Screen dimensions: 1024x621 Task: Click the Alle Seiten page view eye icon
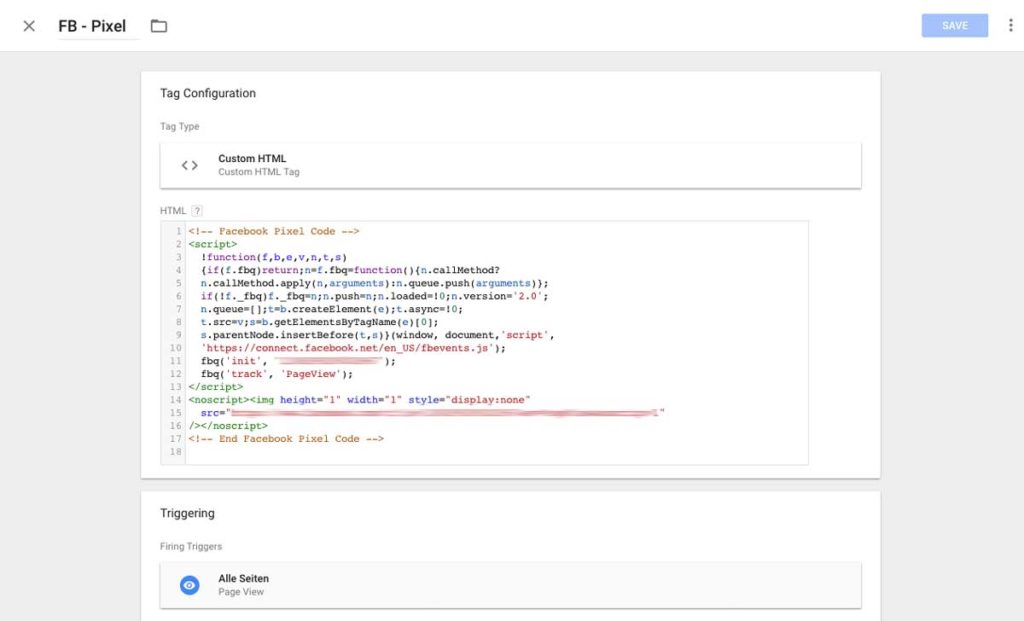click(x=189, y=585)
